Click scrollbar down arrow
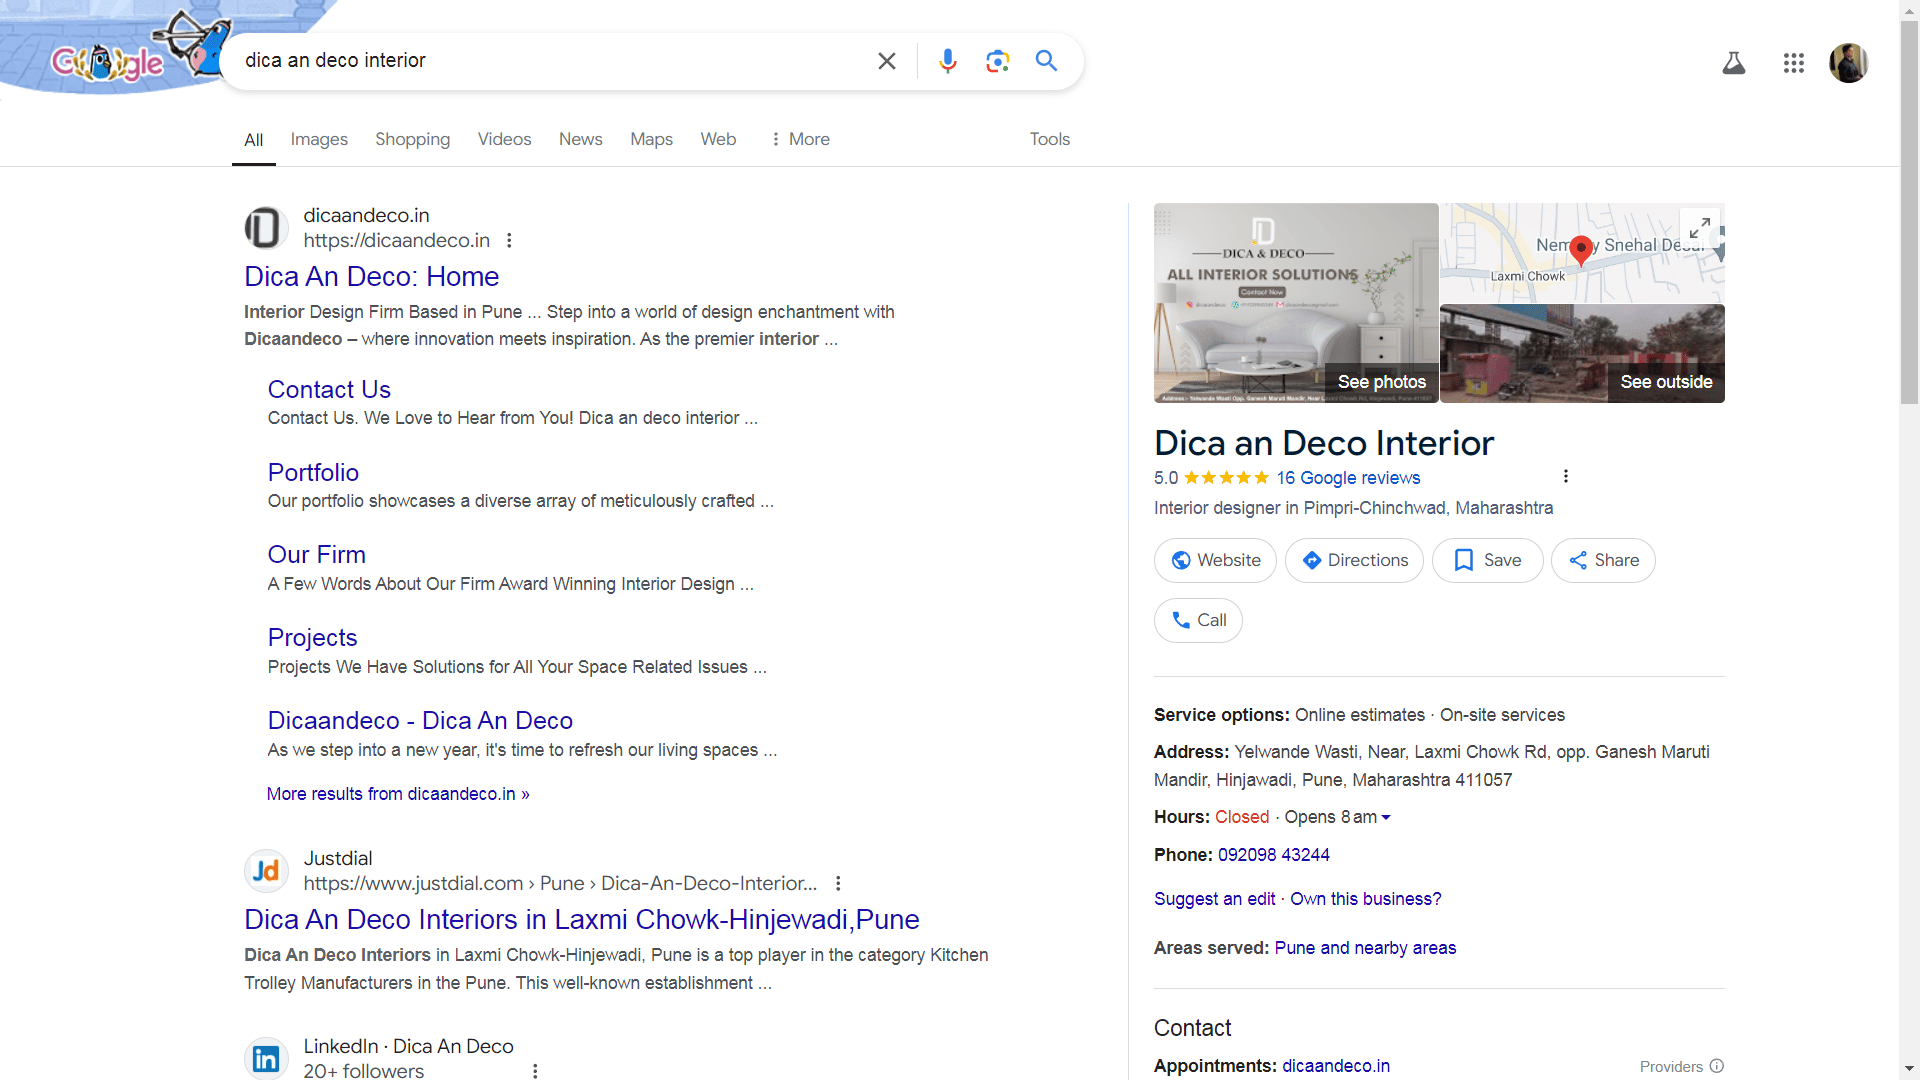The image size is (1920, 1080). point(1910,1069)
